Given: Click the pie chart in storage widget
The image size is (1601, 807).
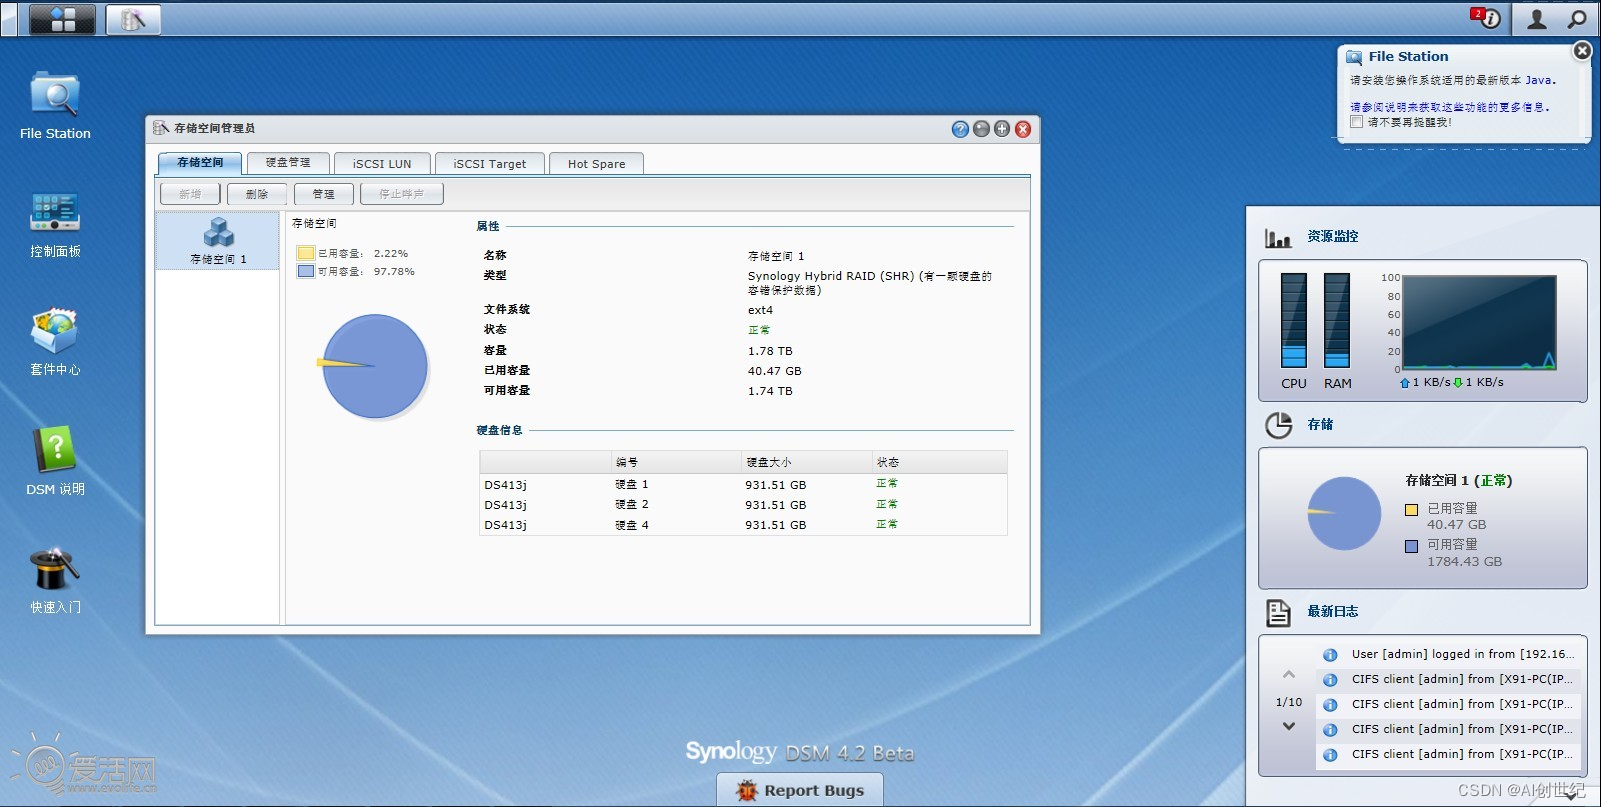Looking at the screenshot, I should [x=1345, y=513].
